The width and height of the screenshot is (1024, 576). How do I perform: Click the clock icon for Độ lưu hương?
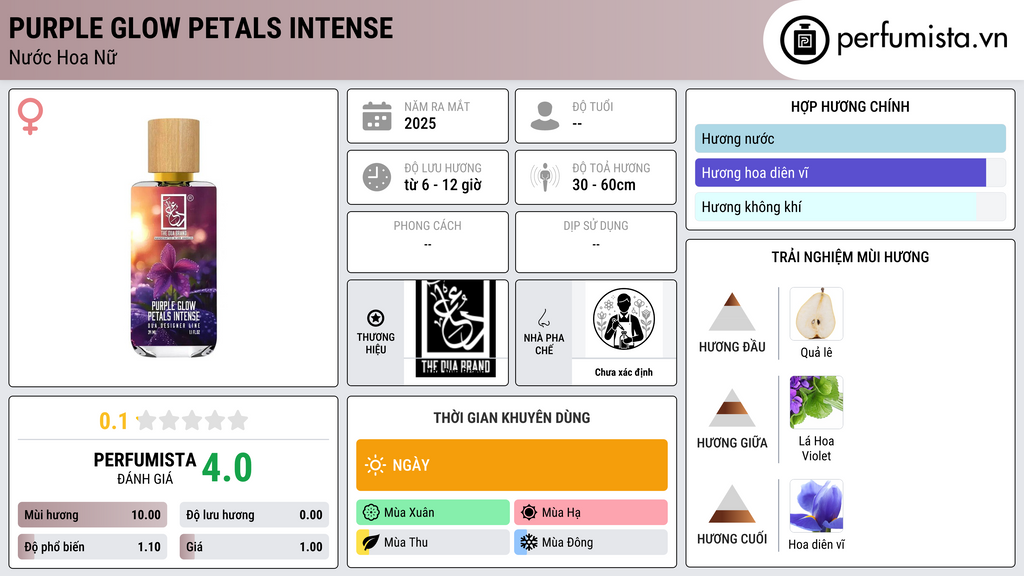(377, 177)
